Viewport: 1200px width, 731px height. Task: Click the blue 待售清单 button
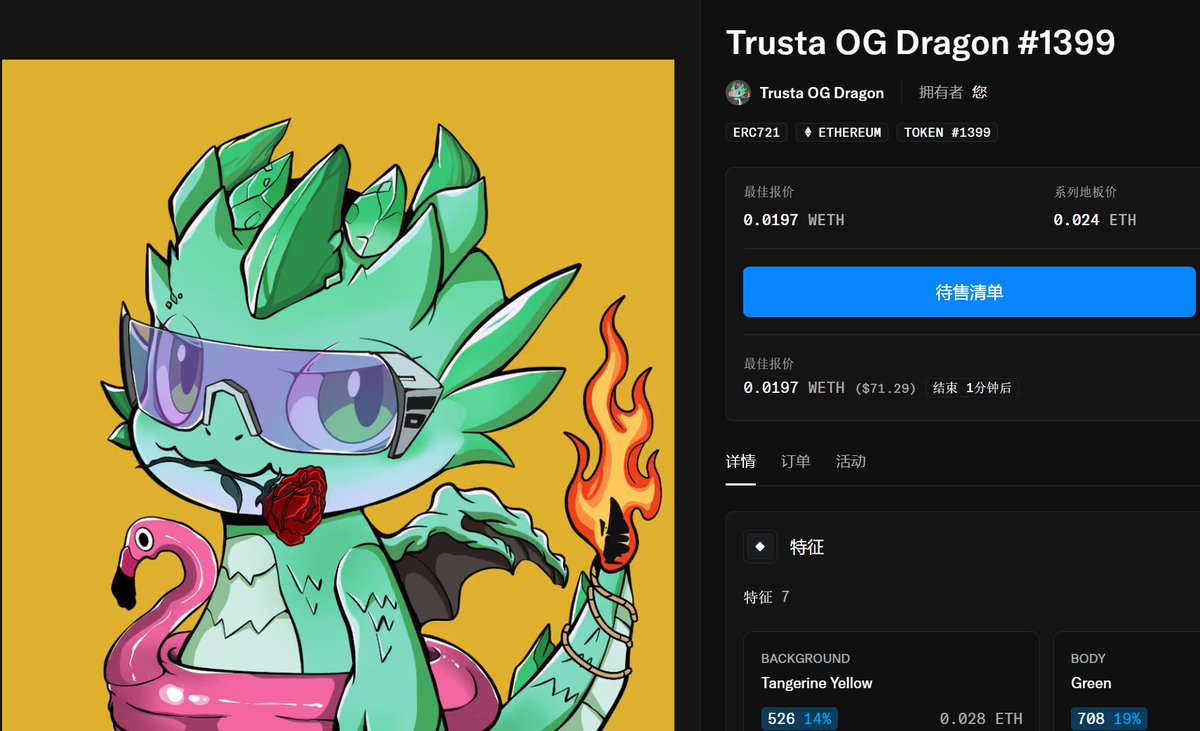(969, 292)
